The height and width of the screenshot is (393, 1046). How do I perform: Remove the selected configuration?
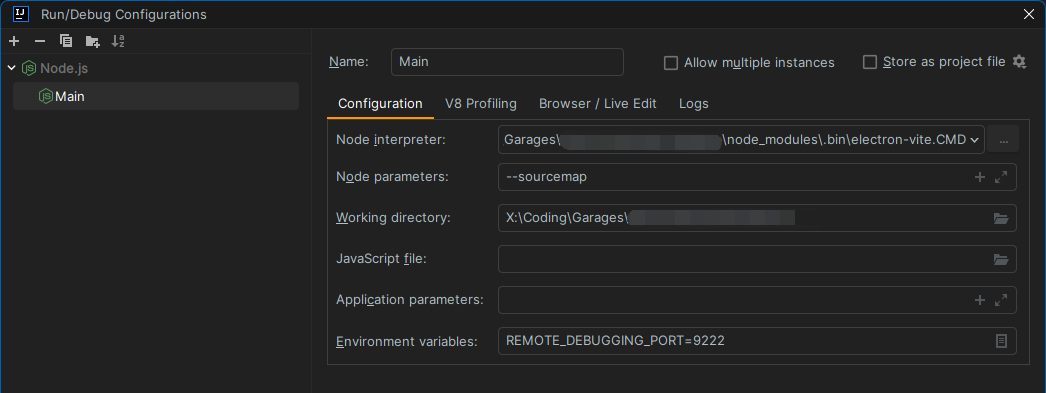coord(40,41)
